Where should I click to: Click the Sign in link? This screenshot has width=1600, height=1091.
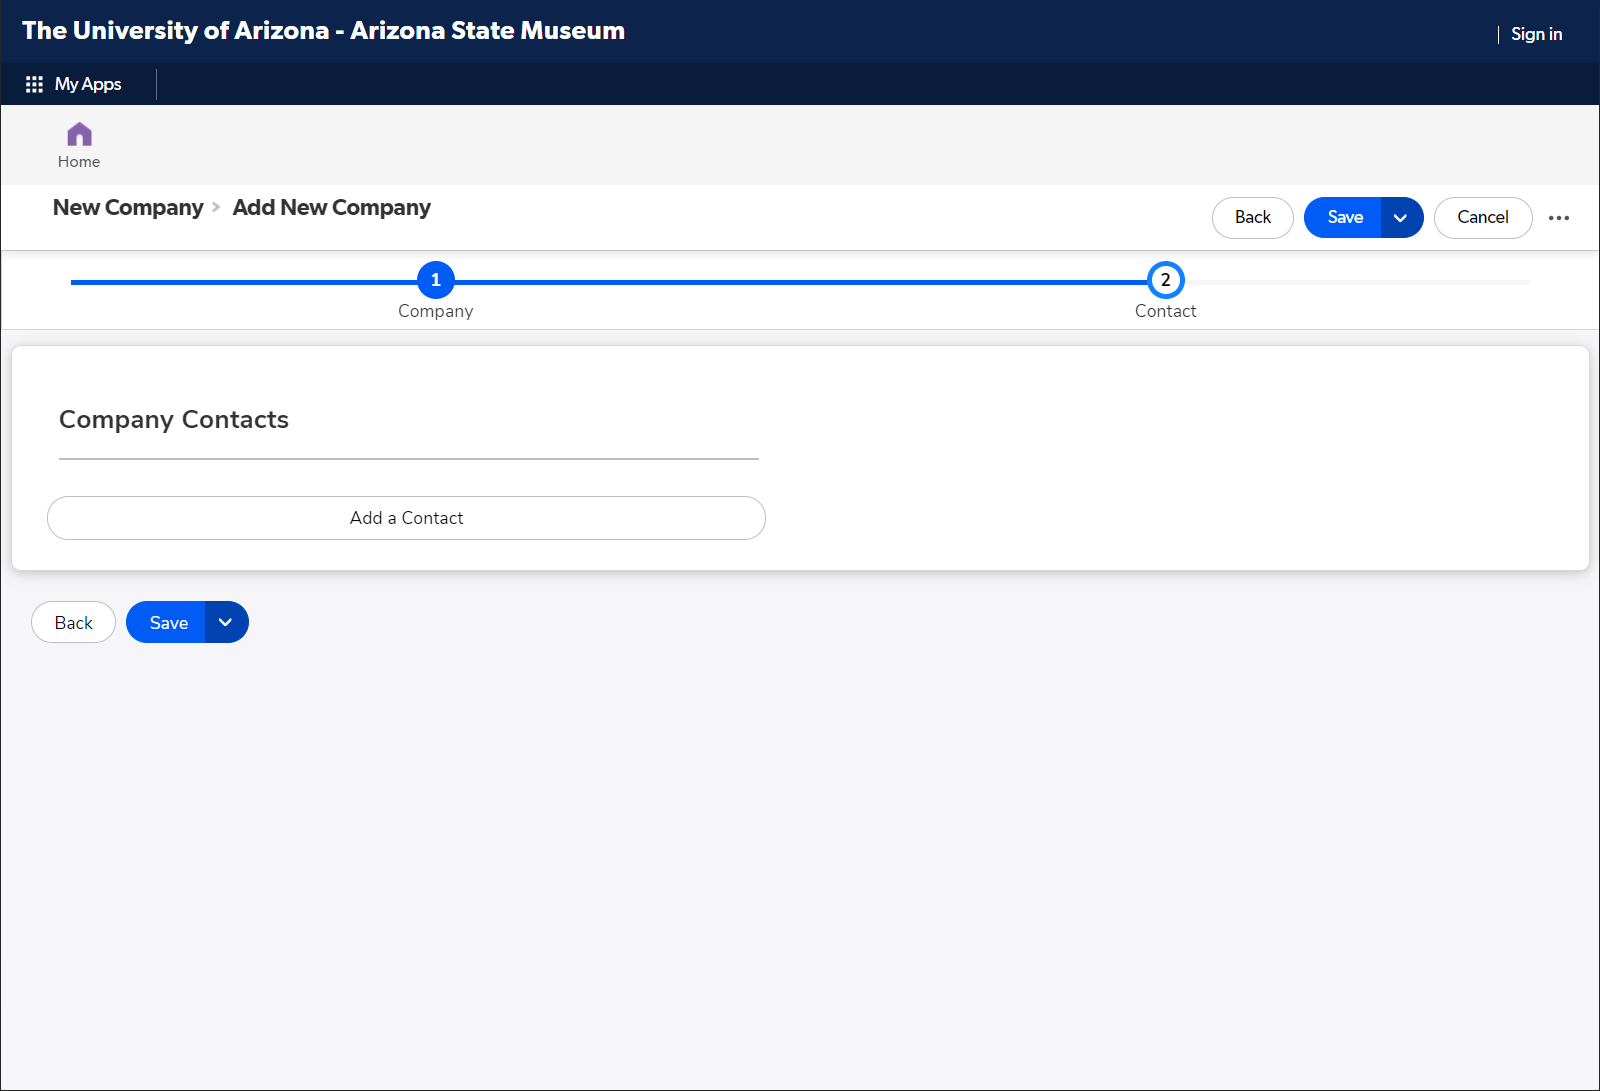(x=1536, y=34)
